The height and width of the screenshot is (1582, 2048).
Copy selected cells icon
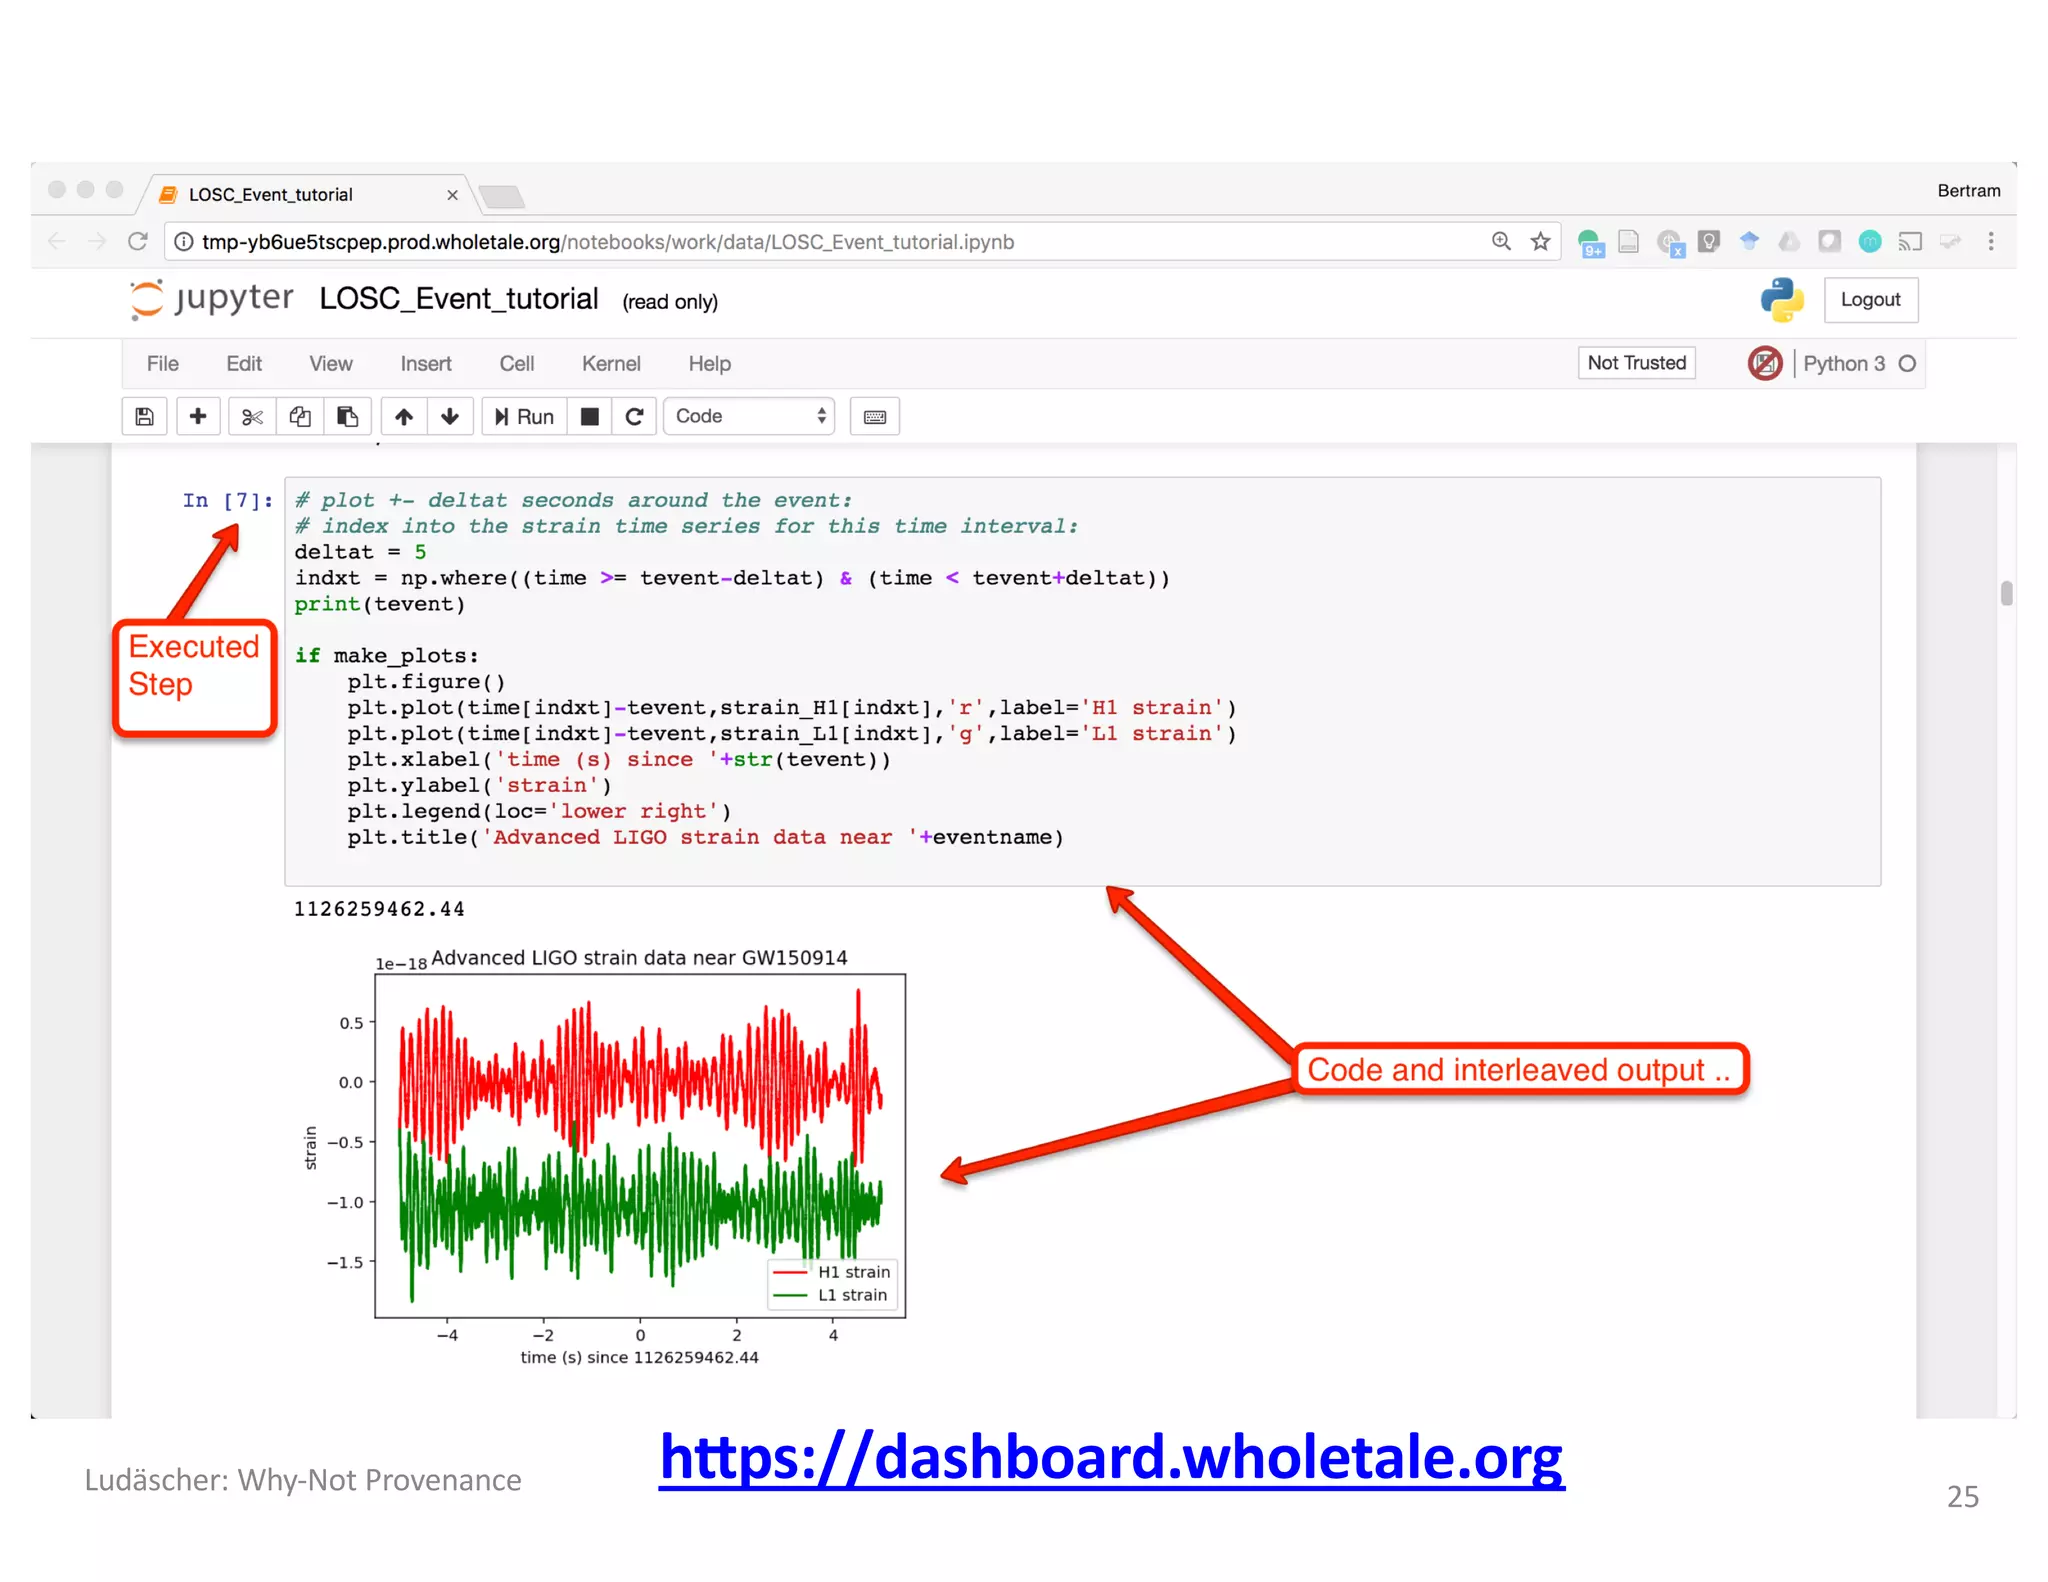coord(300,417)
